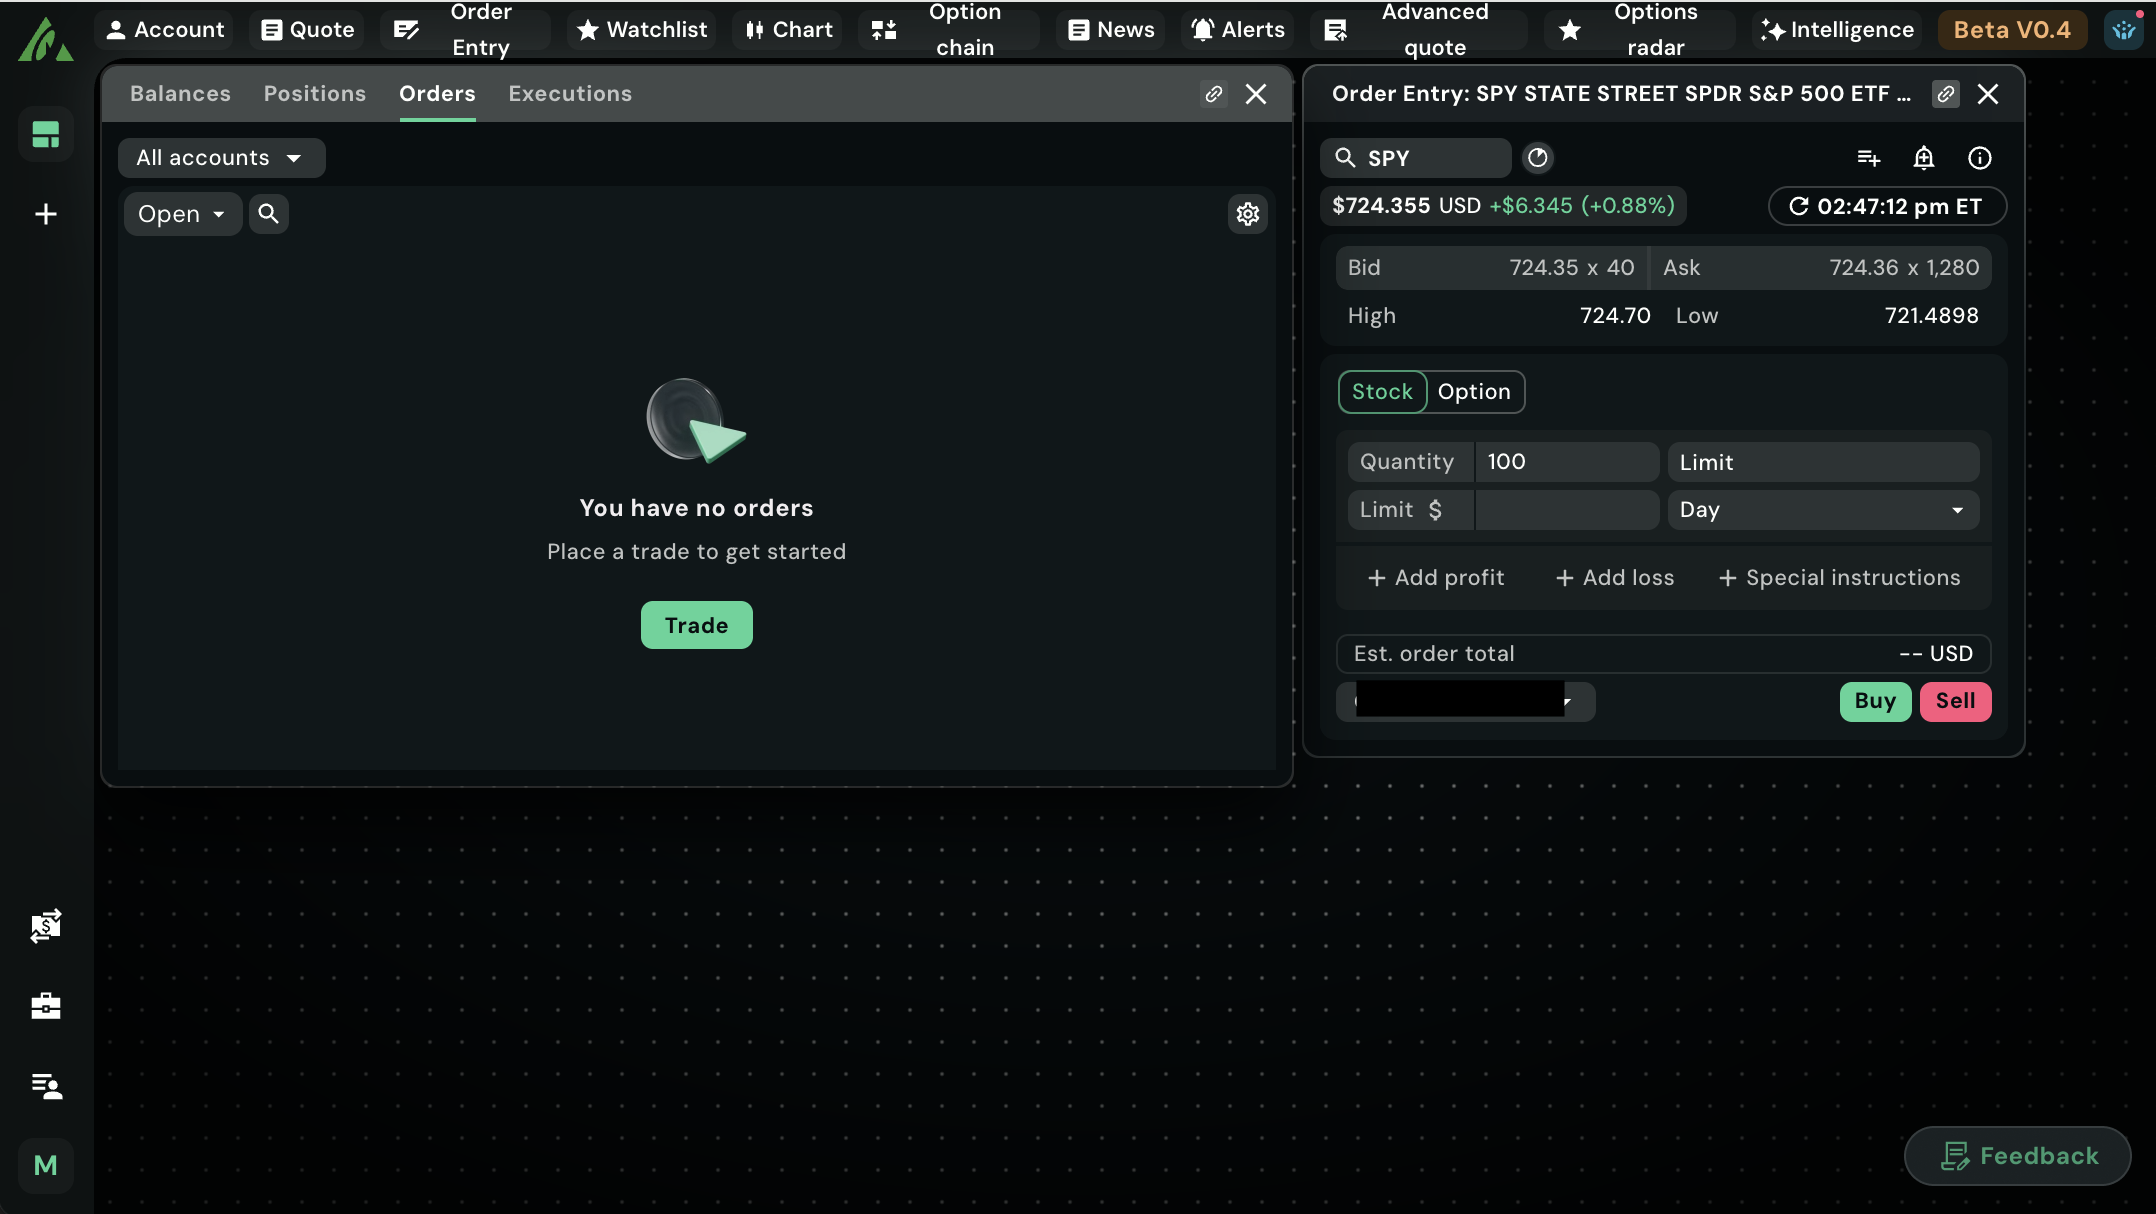Click the Quantity field showing 100
This screenshot has width=2156, height=1214.
point(1566,462)
